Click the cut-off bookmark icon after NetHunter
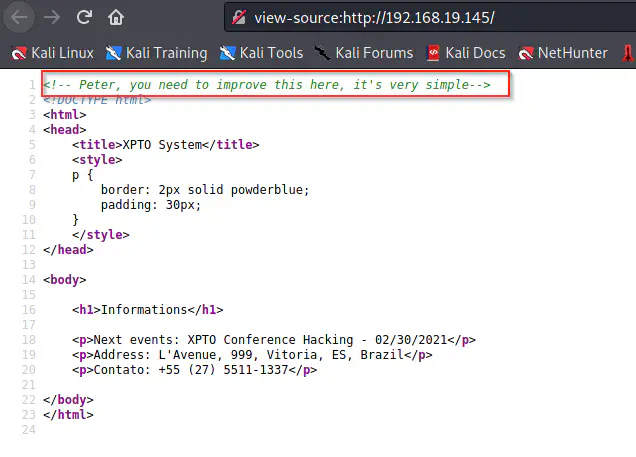This screenshot has height=457, width=636. coord(627,53)
